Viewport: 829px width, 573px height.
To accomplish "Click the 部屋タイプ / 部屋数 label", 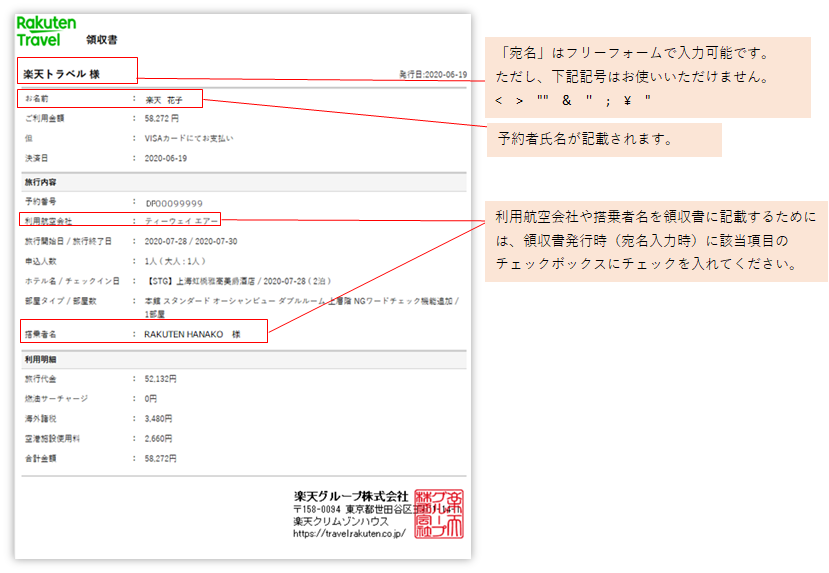I will 61,301.
